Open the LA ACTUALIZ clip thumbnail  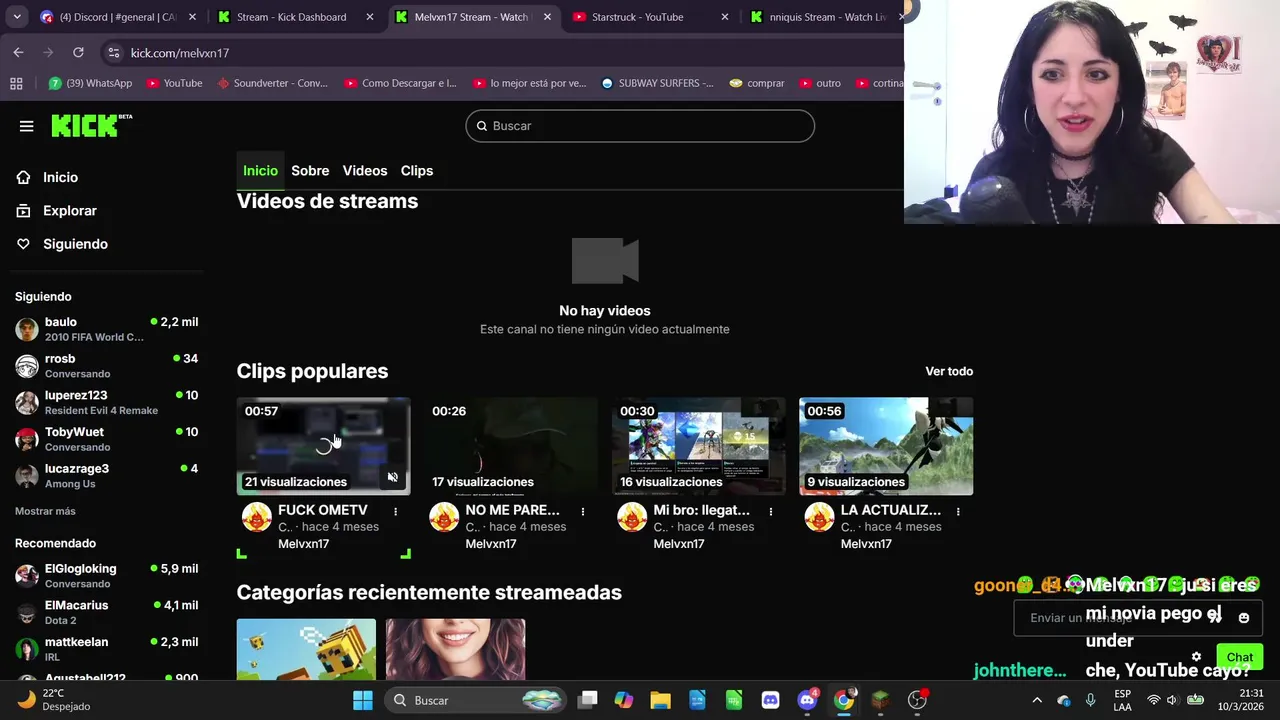click(x=886, y=446)
